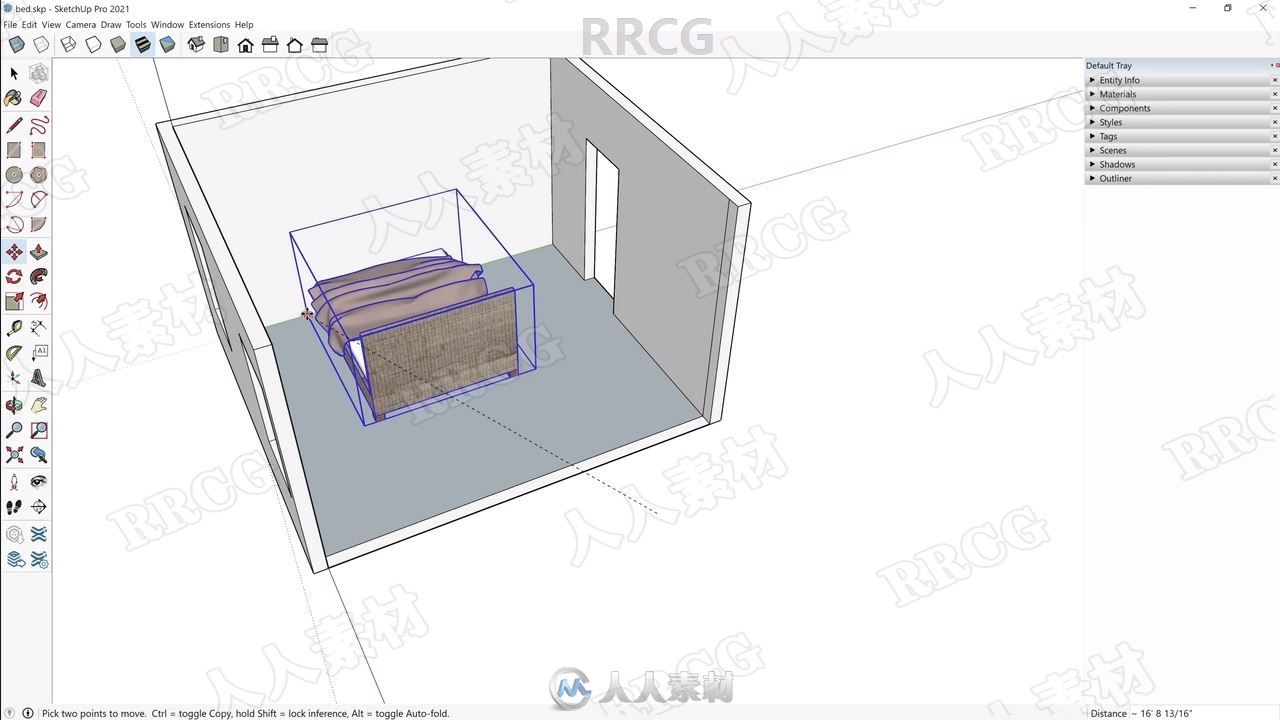Image resolution: width=1280 pixels, height=720 pixels.
Task: Enable Monochrome face style
Action: (167, 44)
